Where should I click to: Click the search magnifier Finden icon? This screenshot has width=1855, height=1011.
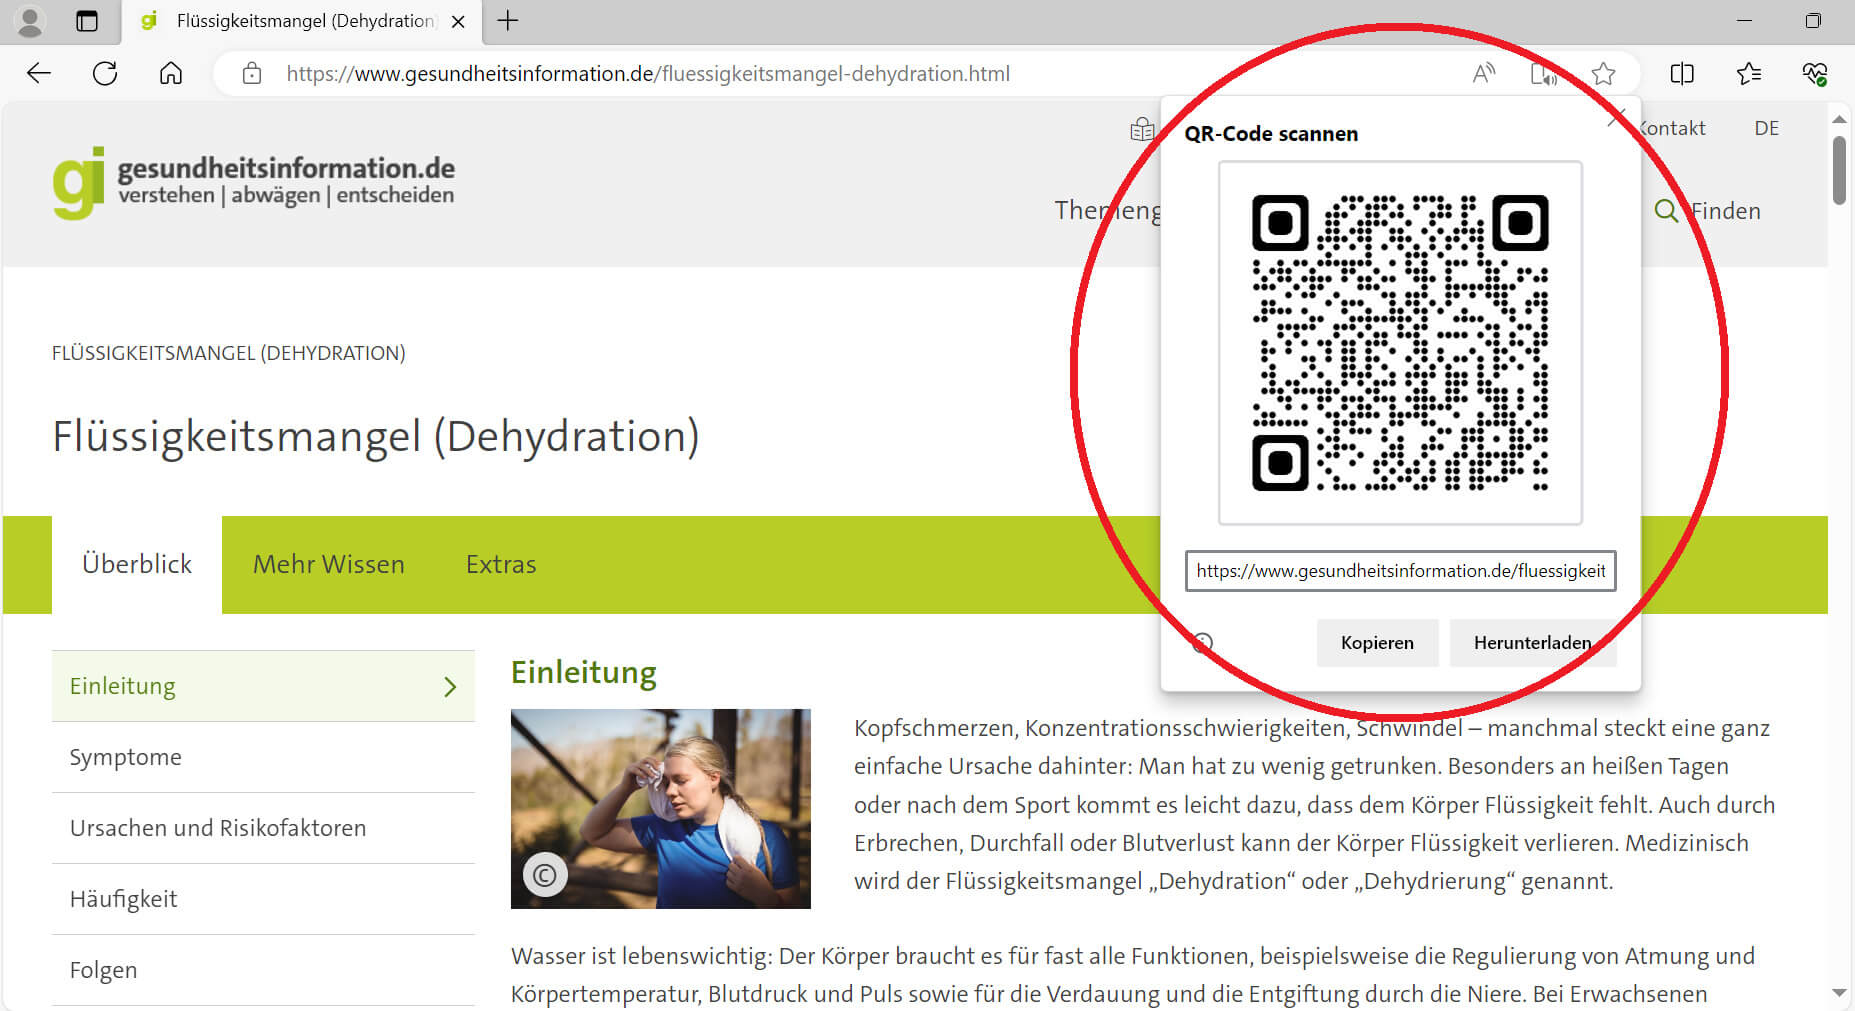(x=1666, y=211)
